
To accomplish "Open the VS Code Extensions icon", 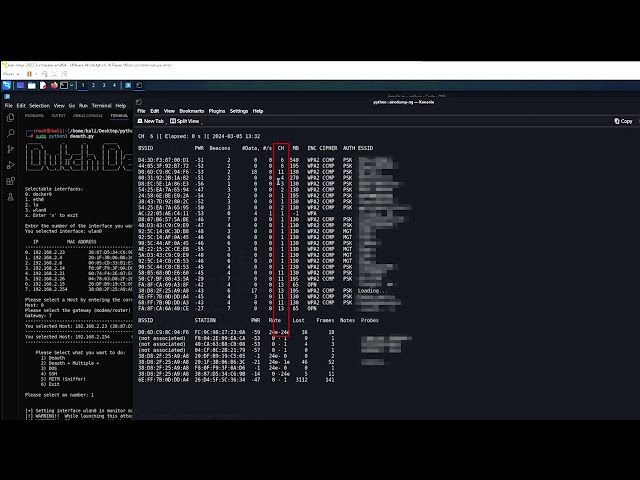I will coord(11,181).
